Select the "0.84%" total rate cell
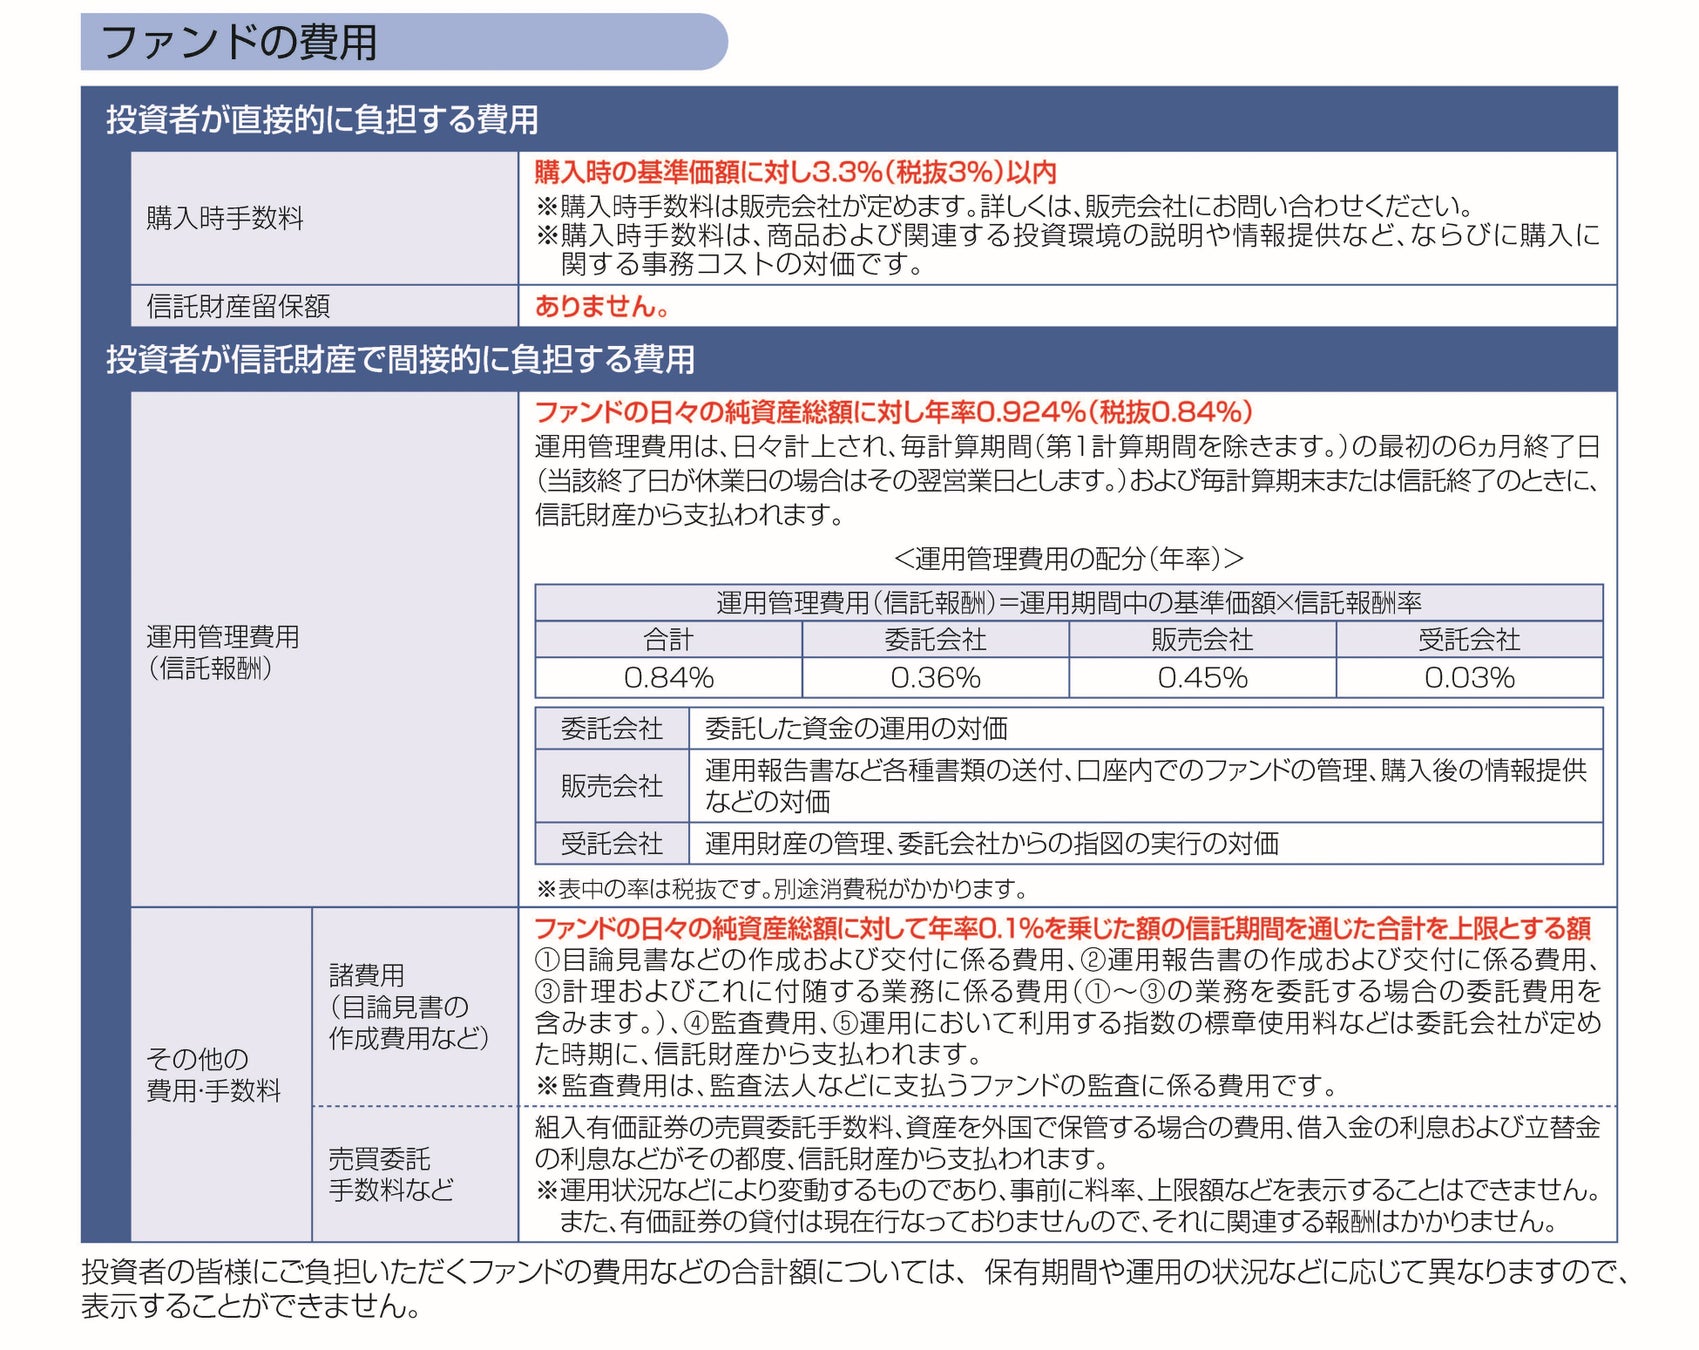1699x1350 pixels. coord(668,678)
